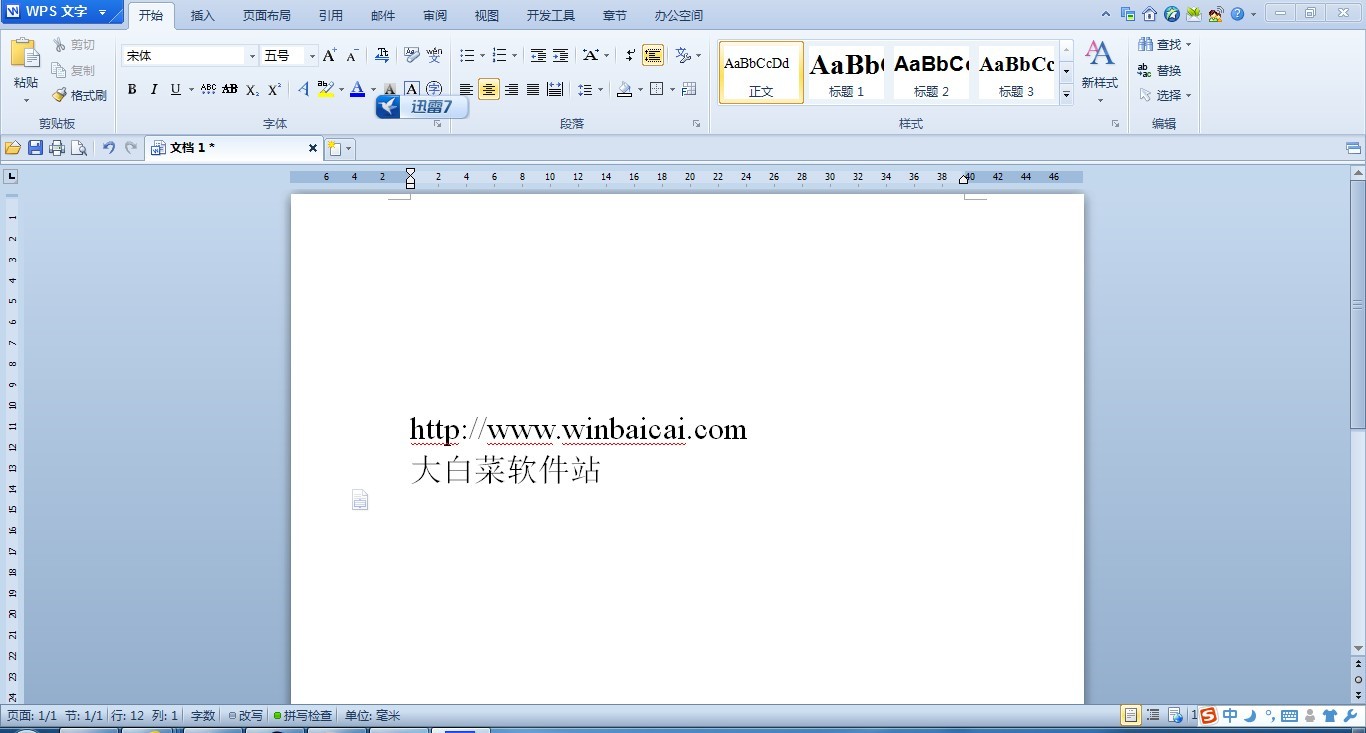Align text right in paragraph group

511,90
